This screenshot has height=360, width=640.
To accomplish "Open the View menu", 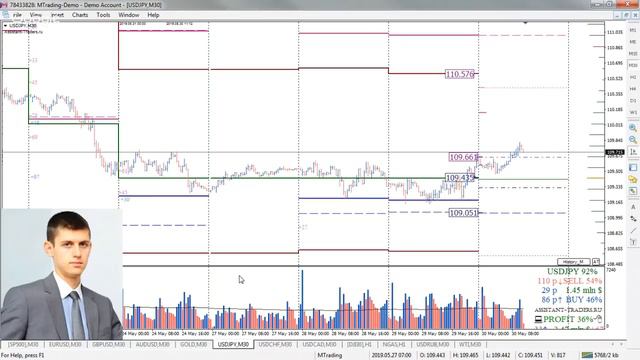I will (36, 15).
